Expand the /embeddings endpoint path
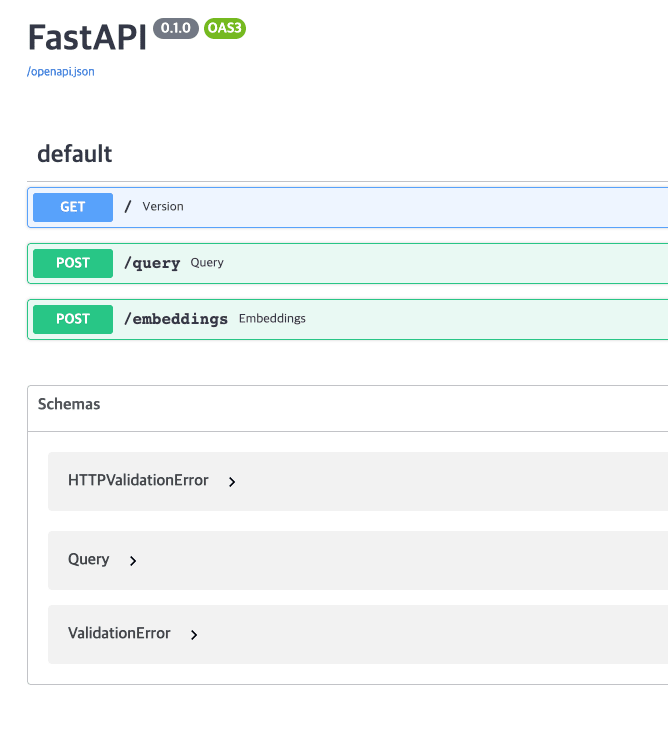This screenshot has height=736, width=668. point(176,319)
